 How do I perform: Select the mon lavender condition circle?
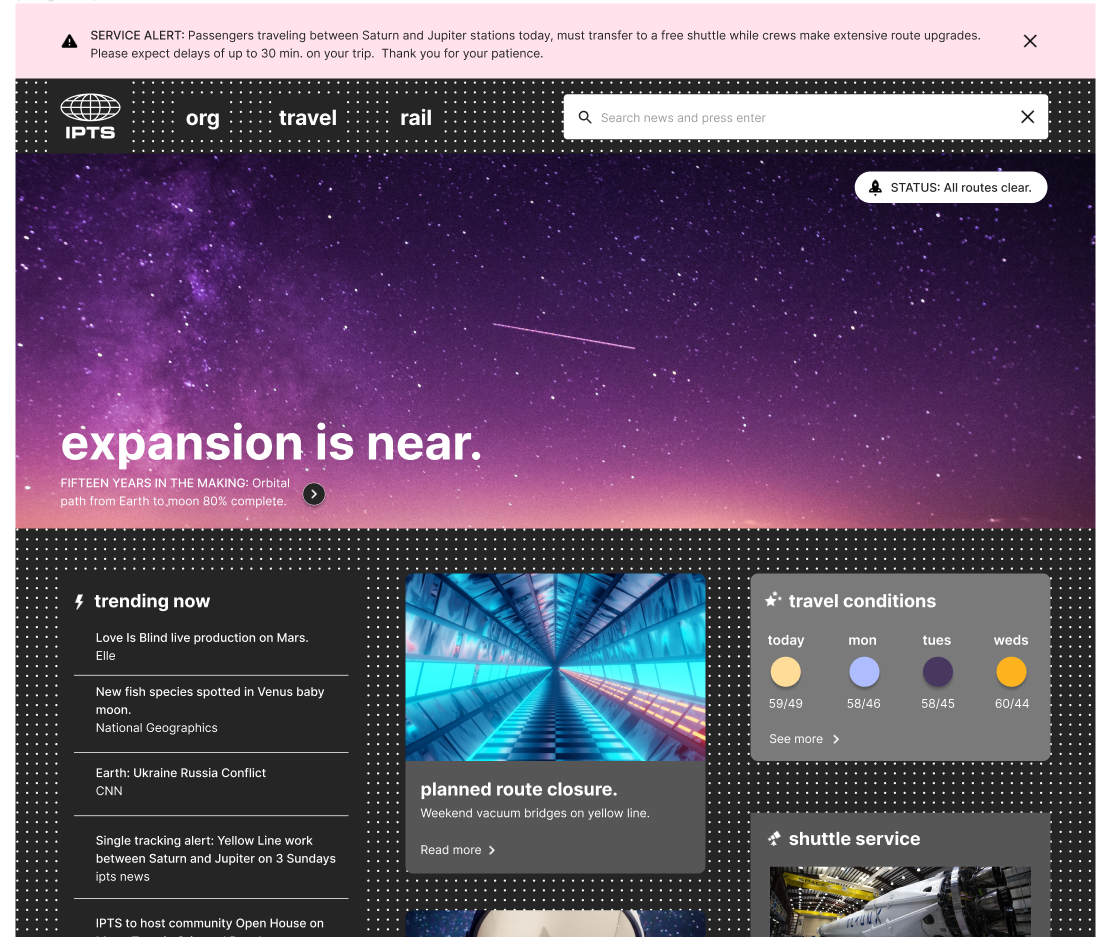[863, 672]
